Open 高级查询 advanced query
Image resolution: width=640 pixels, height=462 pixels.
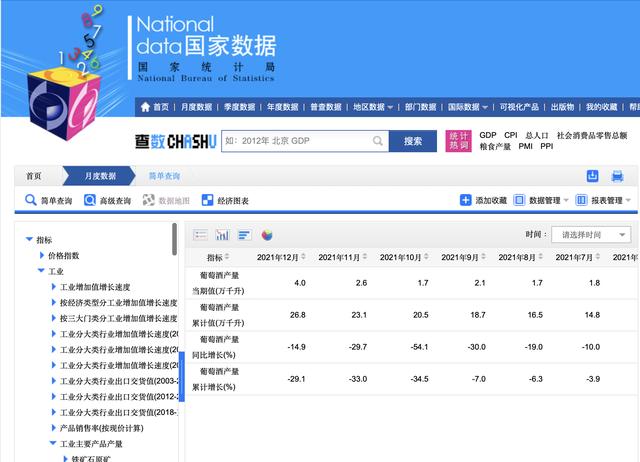[x=106, y=200]
